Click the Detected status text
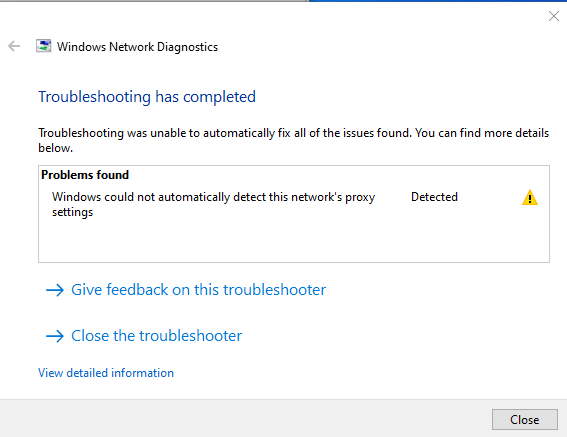Viewport: 567px width, 437px height. (x=434, y=197)
